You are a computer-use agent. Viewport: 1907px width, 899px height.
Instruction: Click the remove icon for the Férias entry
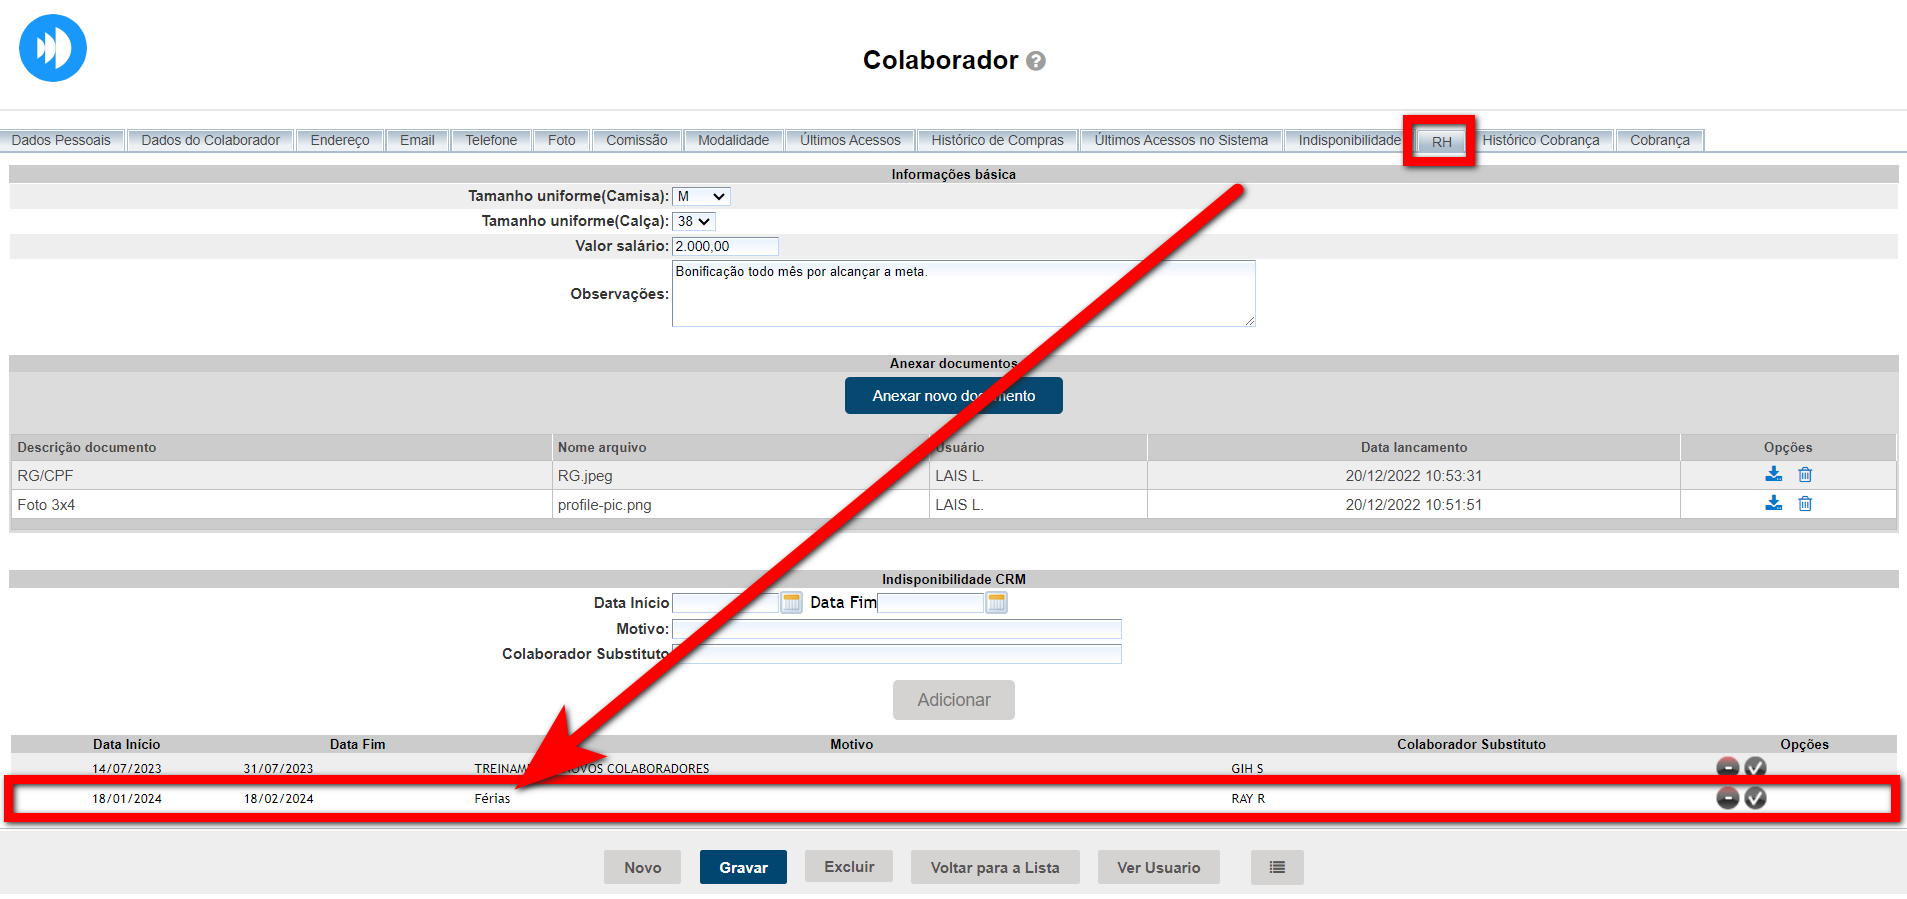(x=1727, y=798)
